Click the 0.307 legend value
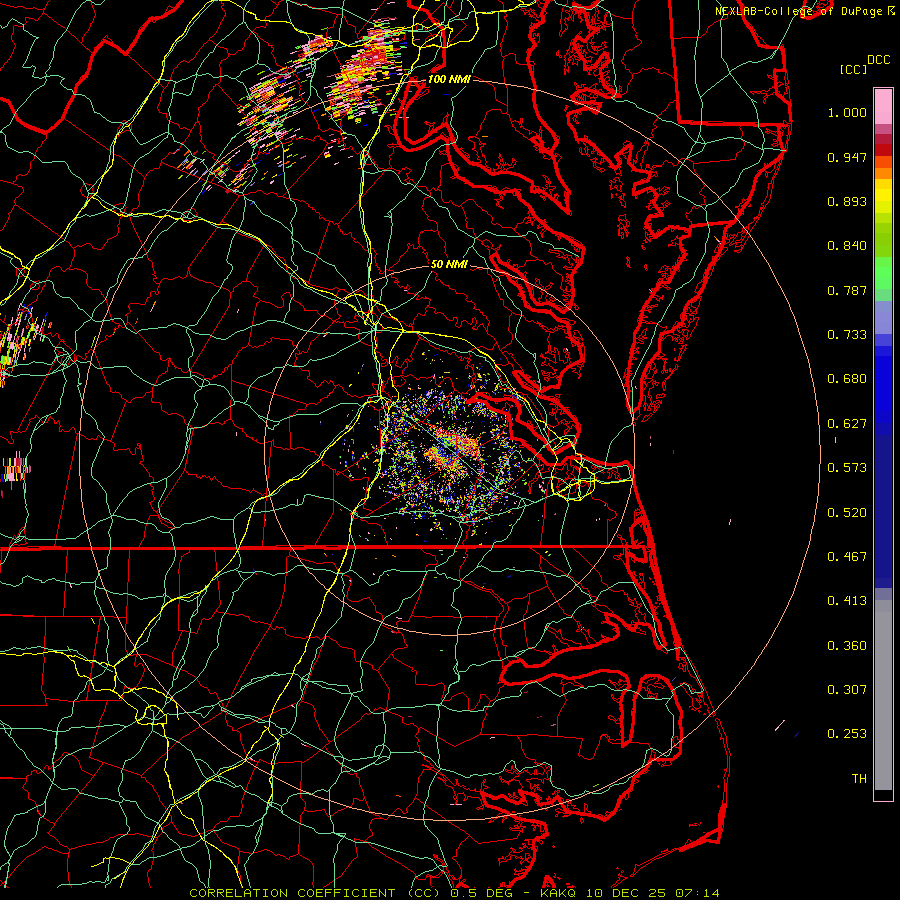The image size is (900, 900). [847, 690]
